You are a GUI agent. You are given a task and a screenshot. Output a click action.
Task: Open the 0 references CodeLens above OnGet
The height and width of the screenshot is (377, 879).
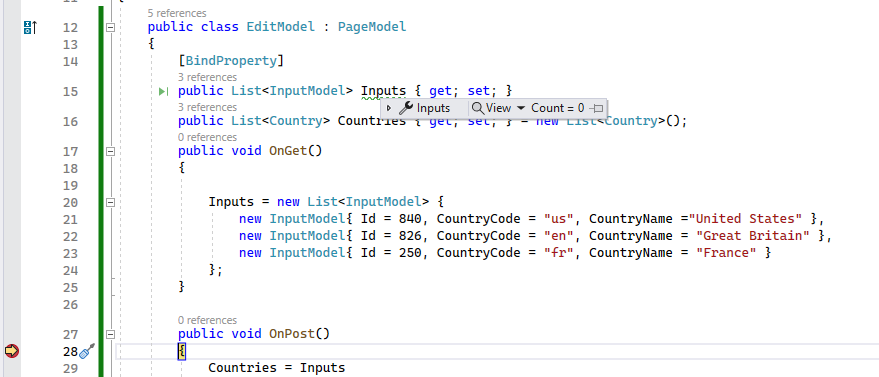(x=207, y=137)
